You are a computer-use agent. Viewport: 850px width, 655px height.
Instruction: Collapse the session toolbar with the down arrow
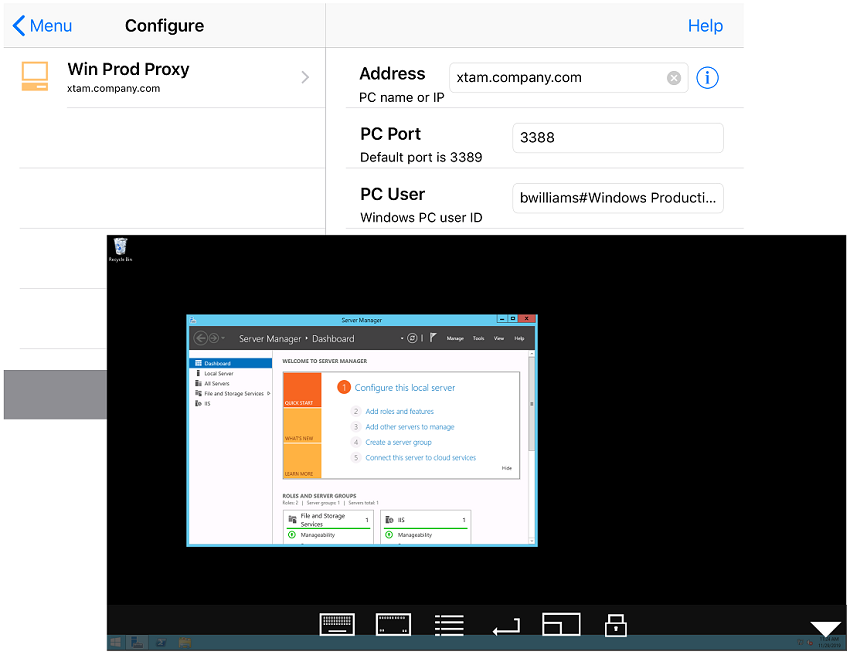click(x=824, y=628)
